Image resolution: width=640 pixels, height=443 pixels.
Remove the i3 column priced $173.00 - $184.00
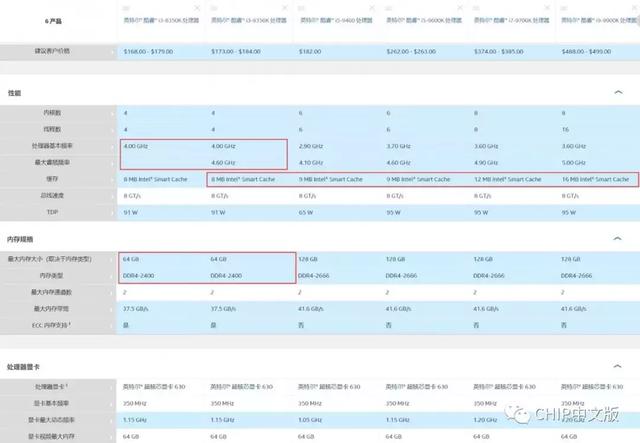(x=285, y=8)
